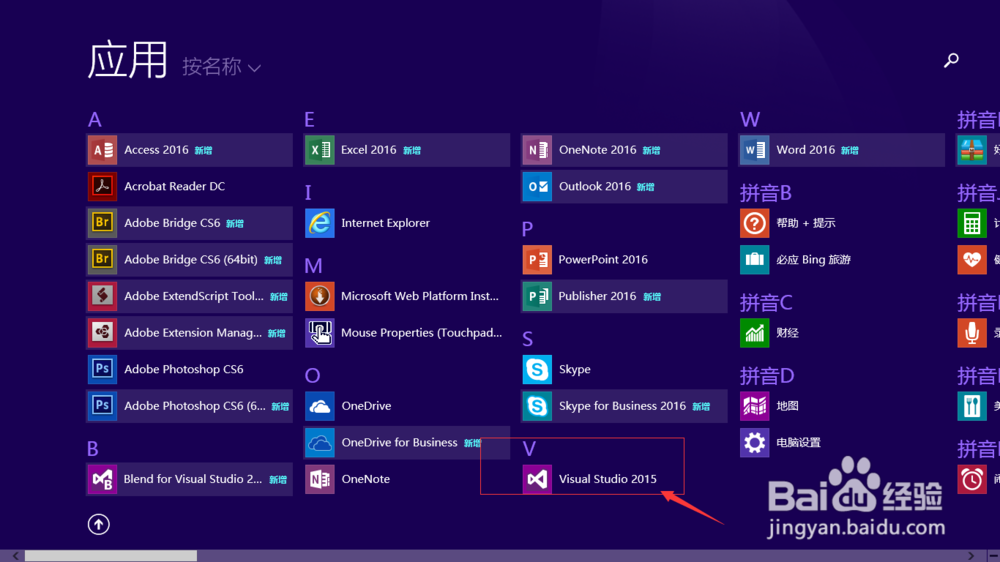
Task: Launch the OneNote 2016 icon
Action: pos(537,150)
